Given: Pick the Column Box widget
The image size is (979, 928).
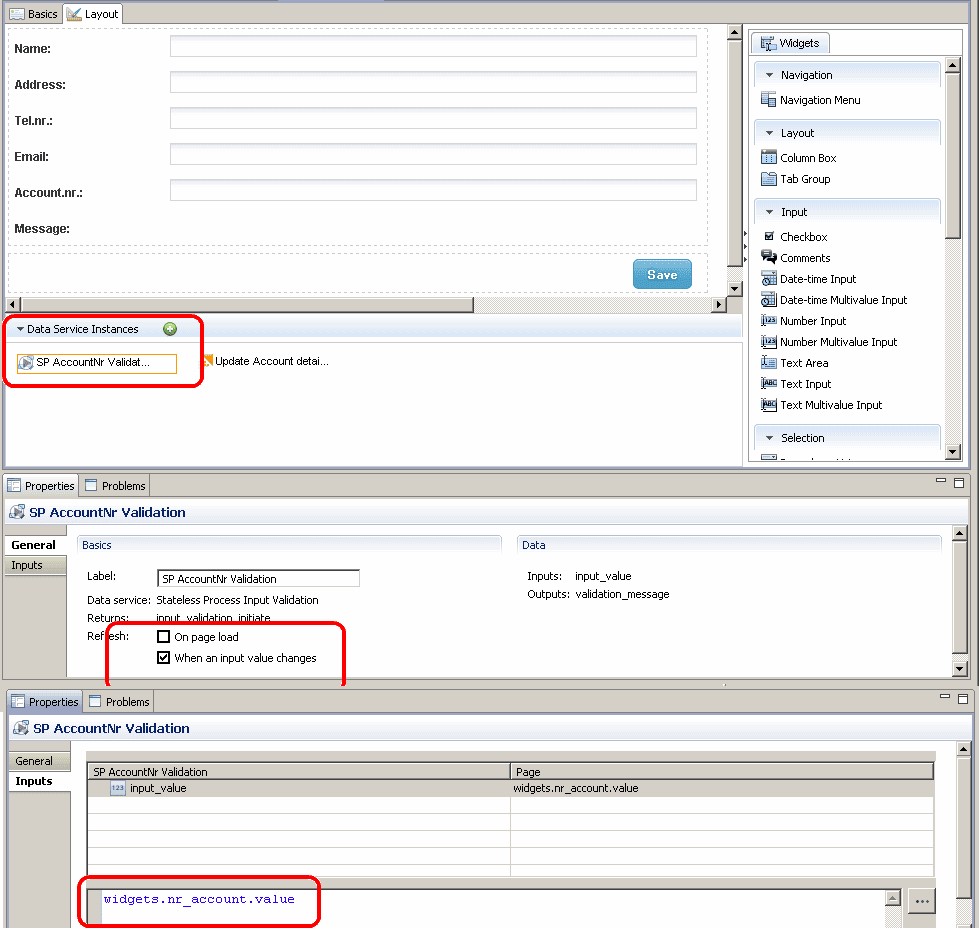Looking at the screenshot, I should [x=799, y=158].
